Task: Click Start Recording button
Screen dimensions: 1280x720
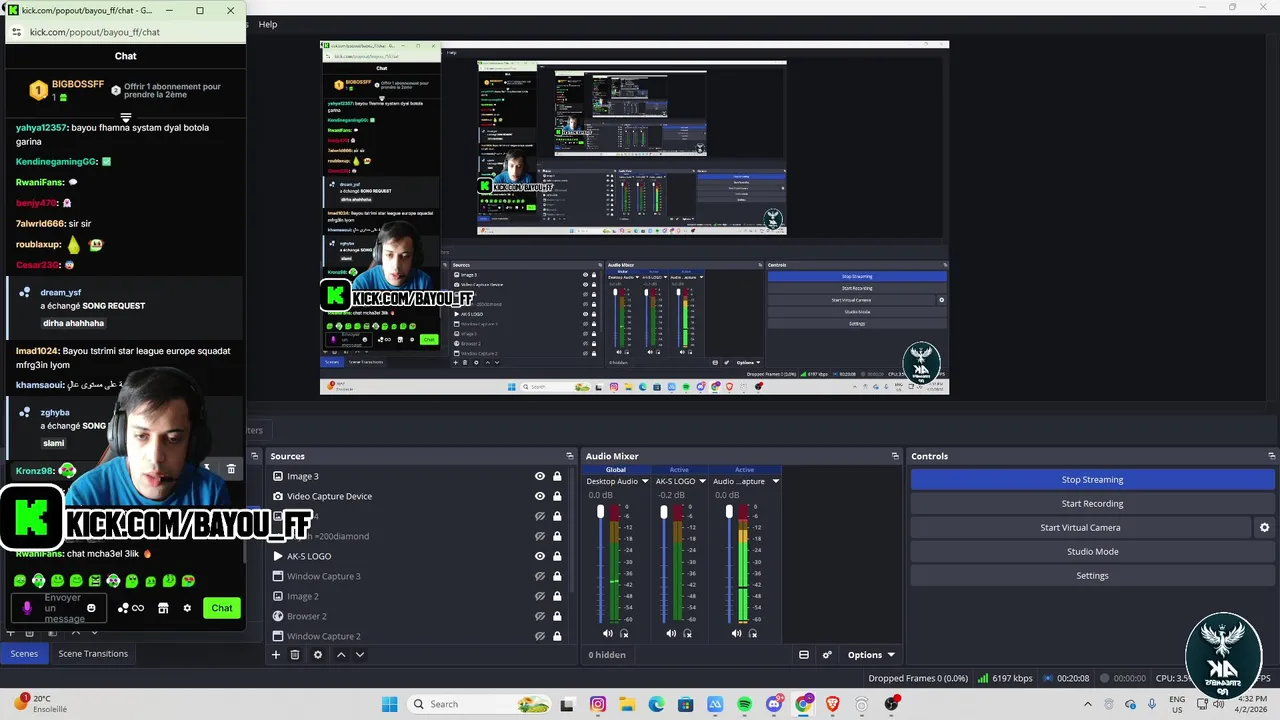Action: [x=1092, y=503]
